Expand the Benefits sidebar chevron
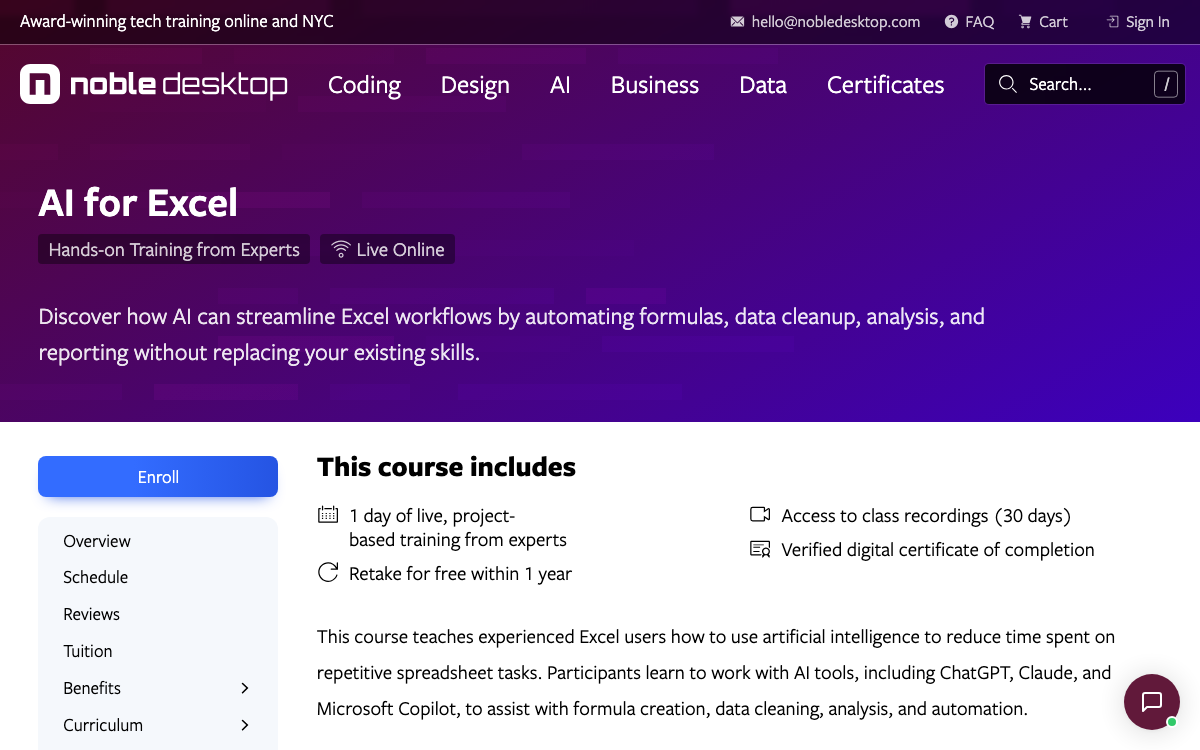The height and width of the screenshot is (750, 1200). [x=245, y=688]
